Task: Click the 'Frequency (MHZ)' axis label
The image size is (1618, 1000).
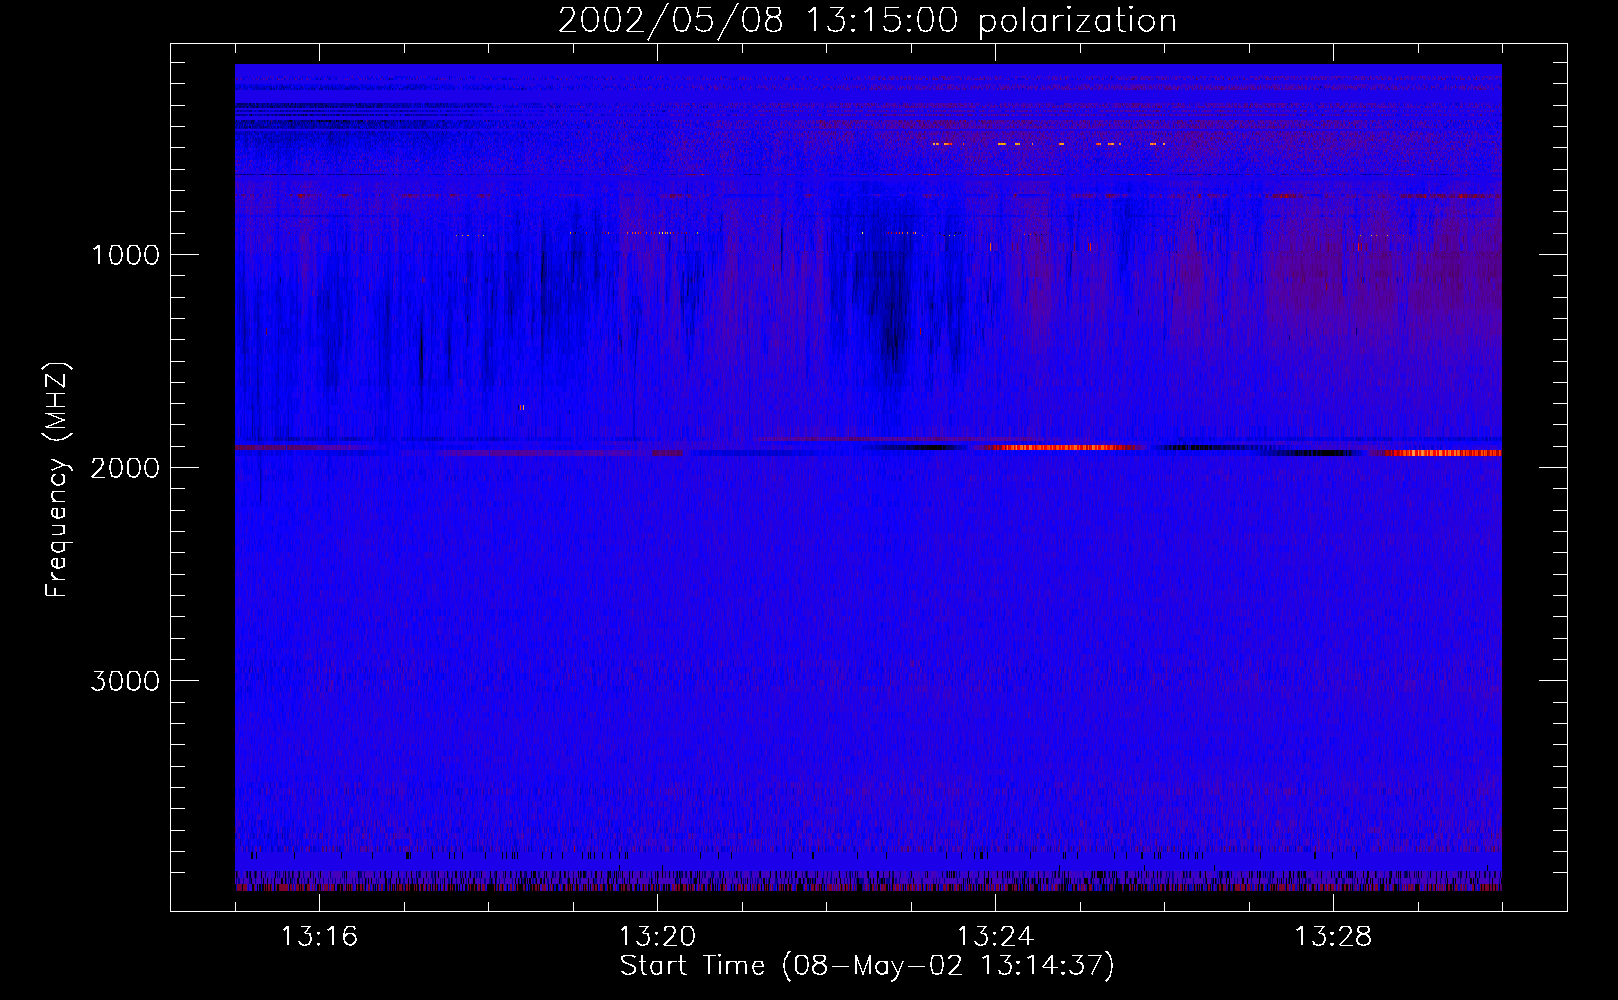Action: pos(57,480)
